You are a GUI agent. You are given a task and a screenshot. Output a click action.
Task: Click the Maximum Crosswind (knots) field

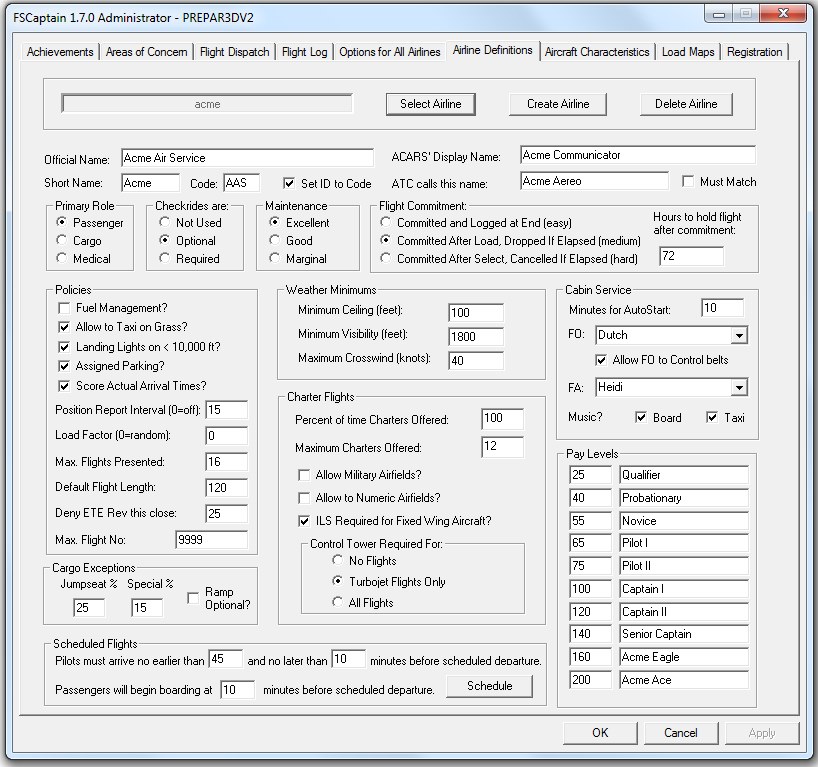point(476,361)
